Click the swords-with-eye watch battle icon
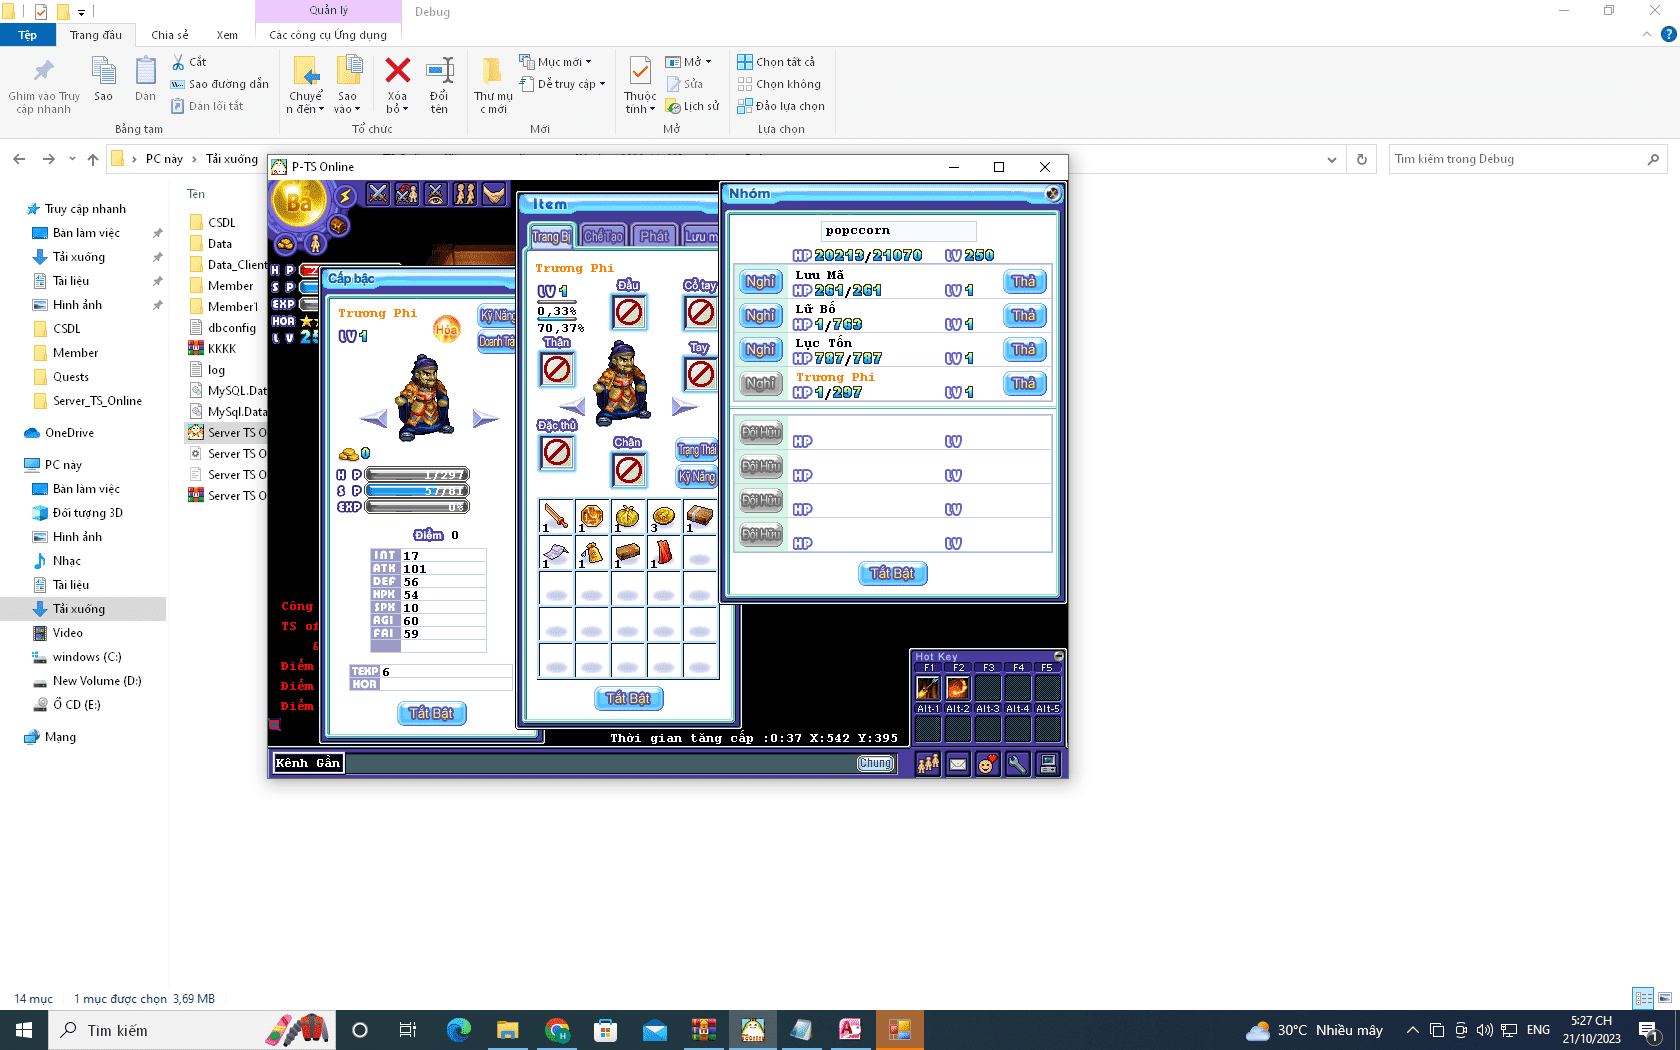The image size is (1680, 1050). tap(436, 194)
